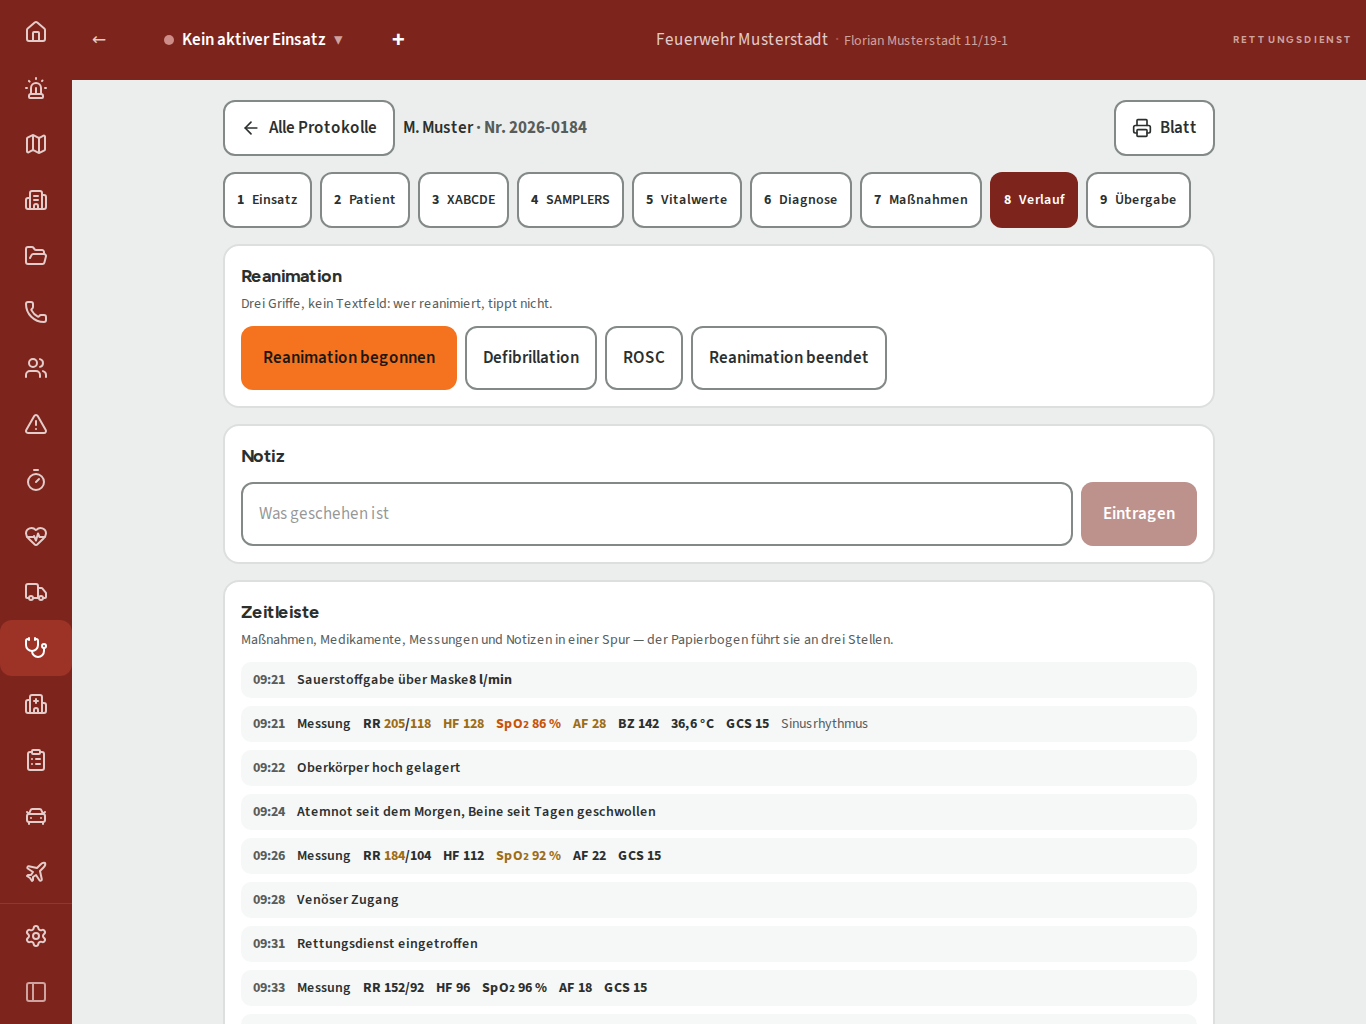Log a Defibrillation event

pos(531,358)
